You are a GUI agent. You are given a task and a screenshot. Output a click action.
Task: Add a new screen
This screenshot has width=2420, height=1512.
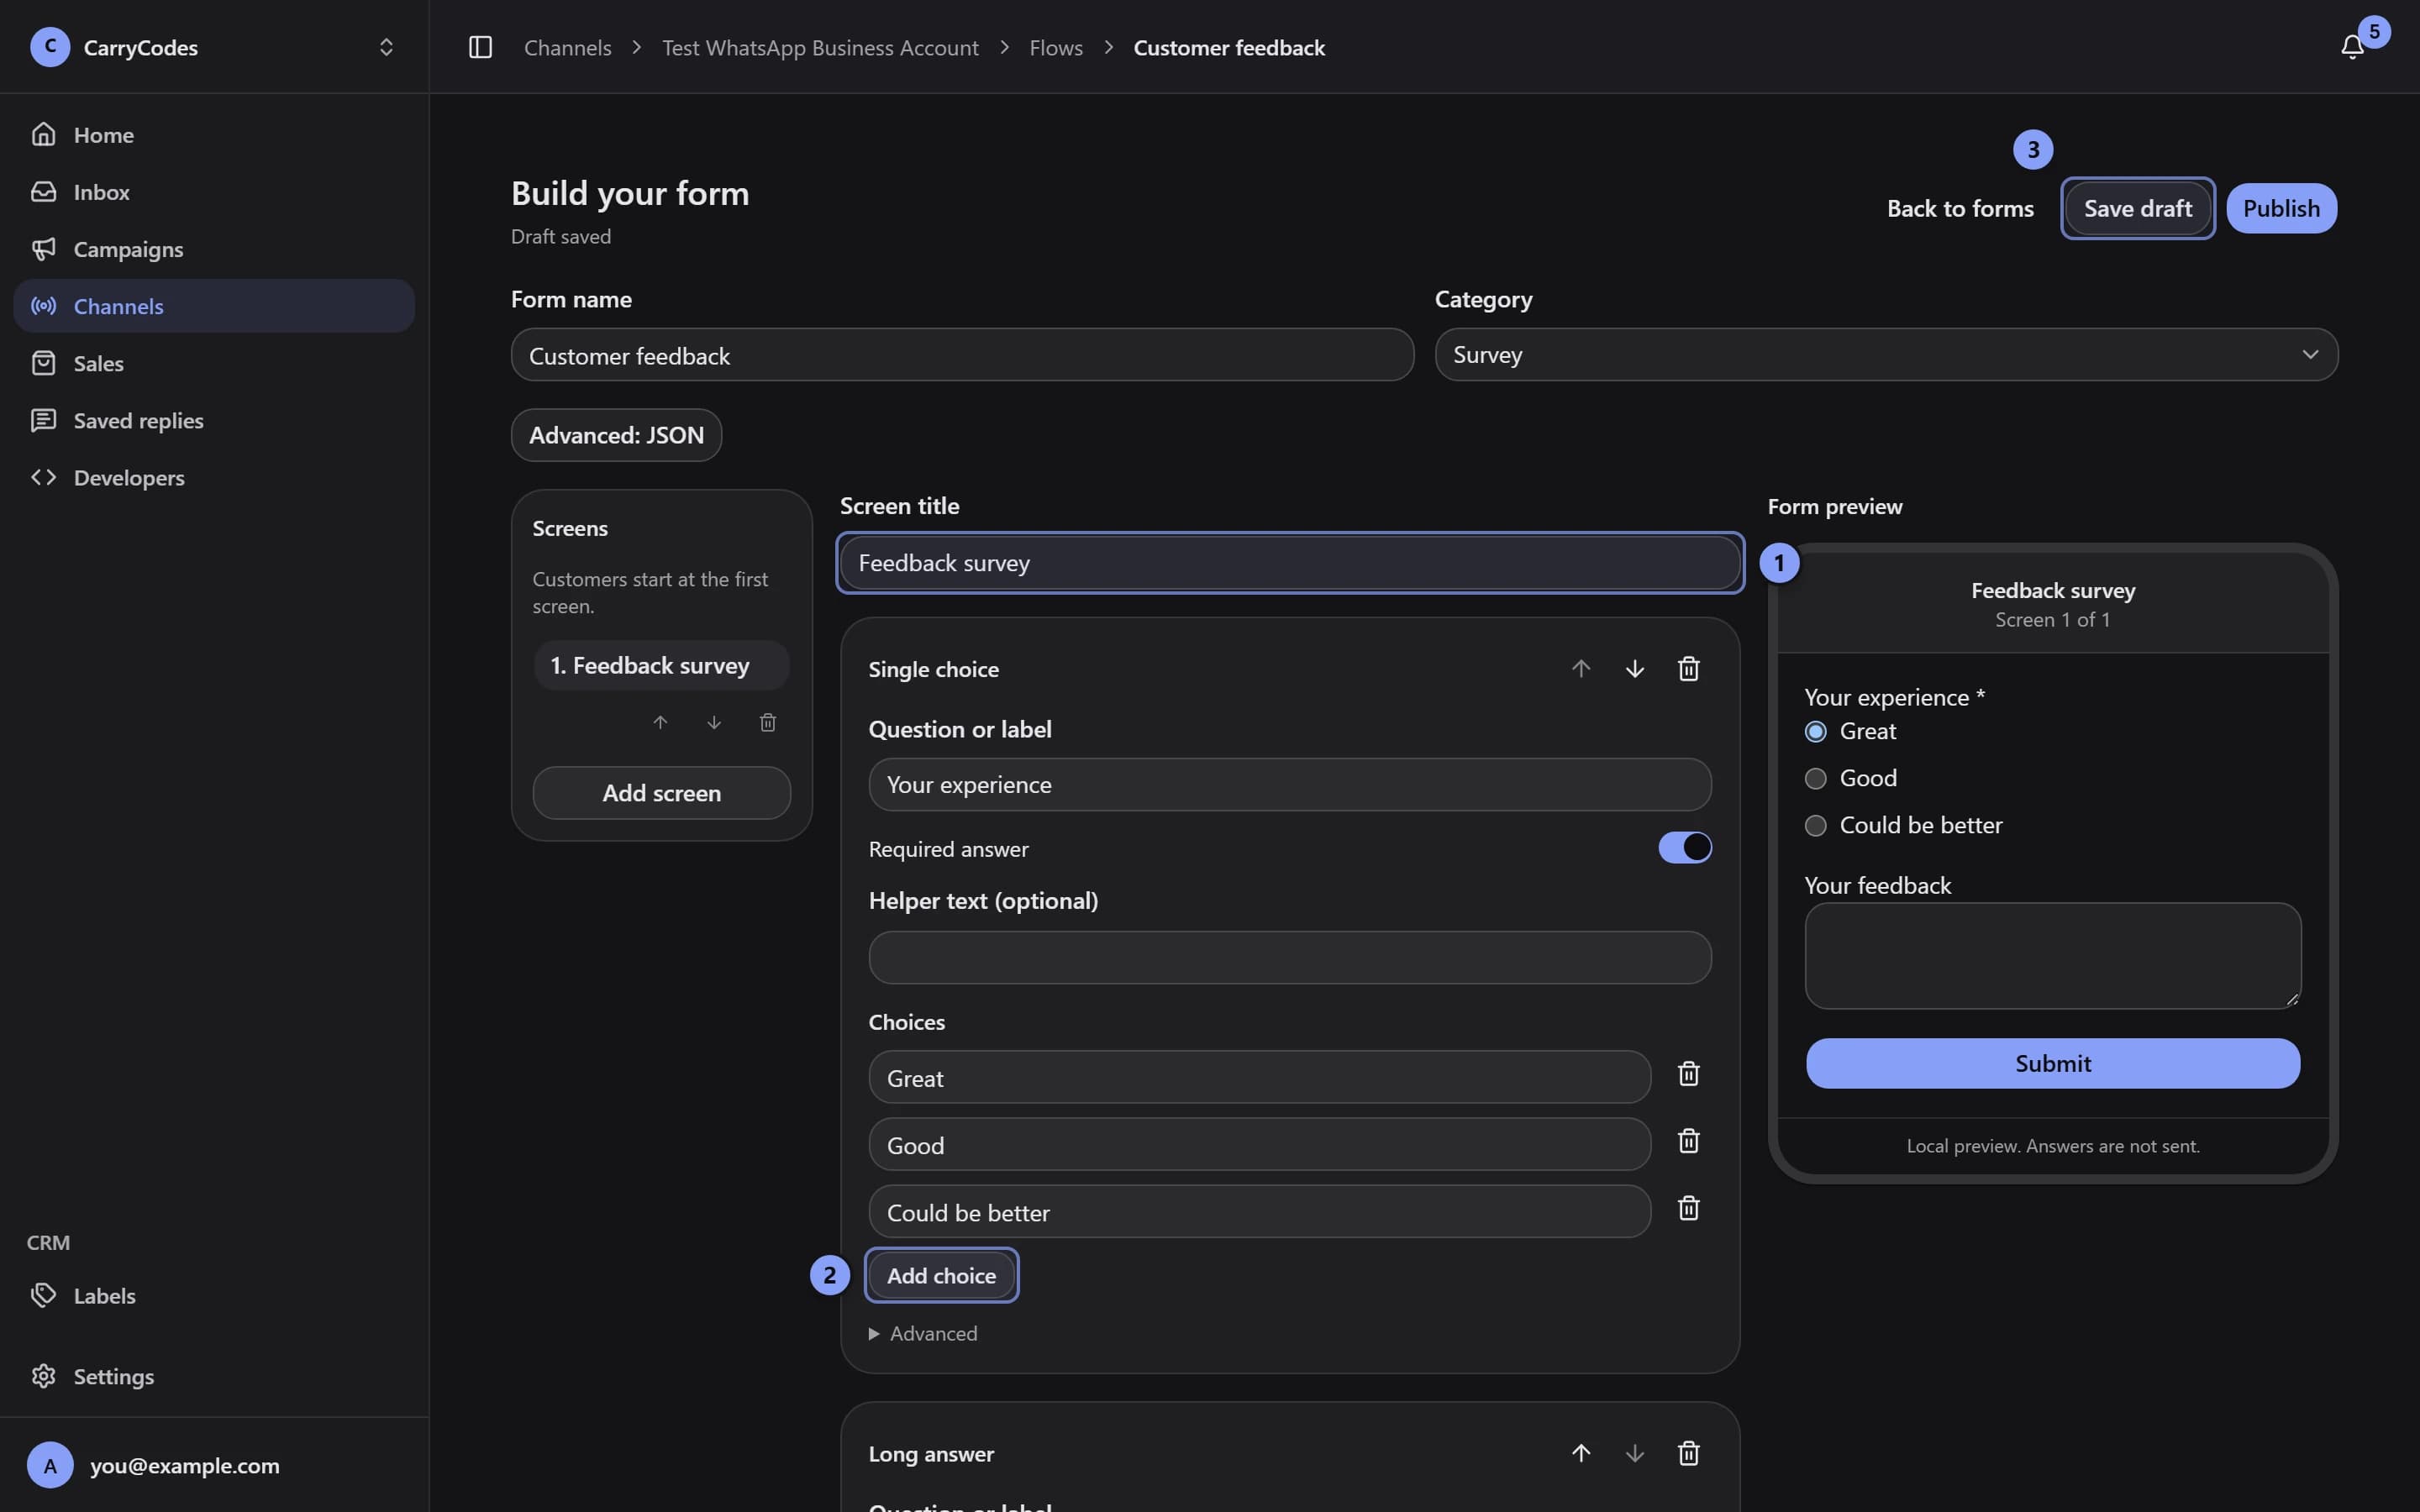[x=661, y=793]
